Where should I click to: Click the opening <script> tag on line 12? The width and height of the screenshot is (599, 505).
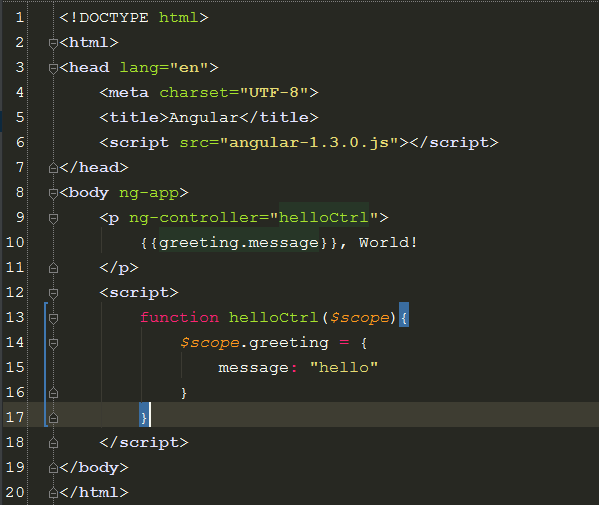pos(139,293)
